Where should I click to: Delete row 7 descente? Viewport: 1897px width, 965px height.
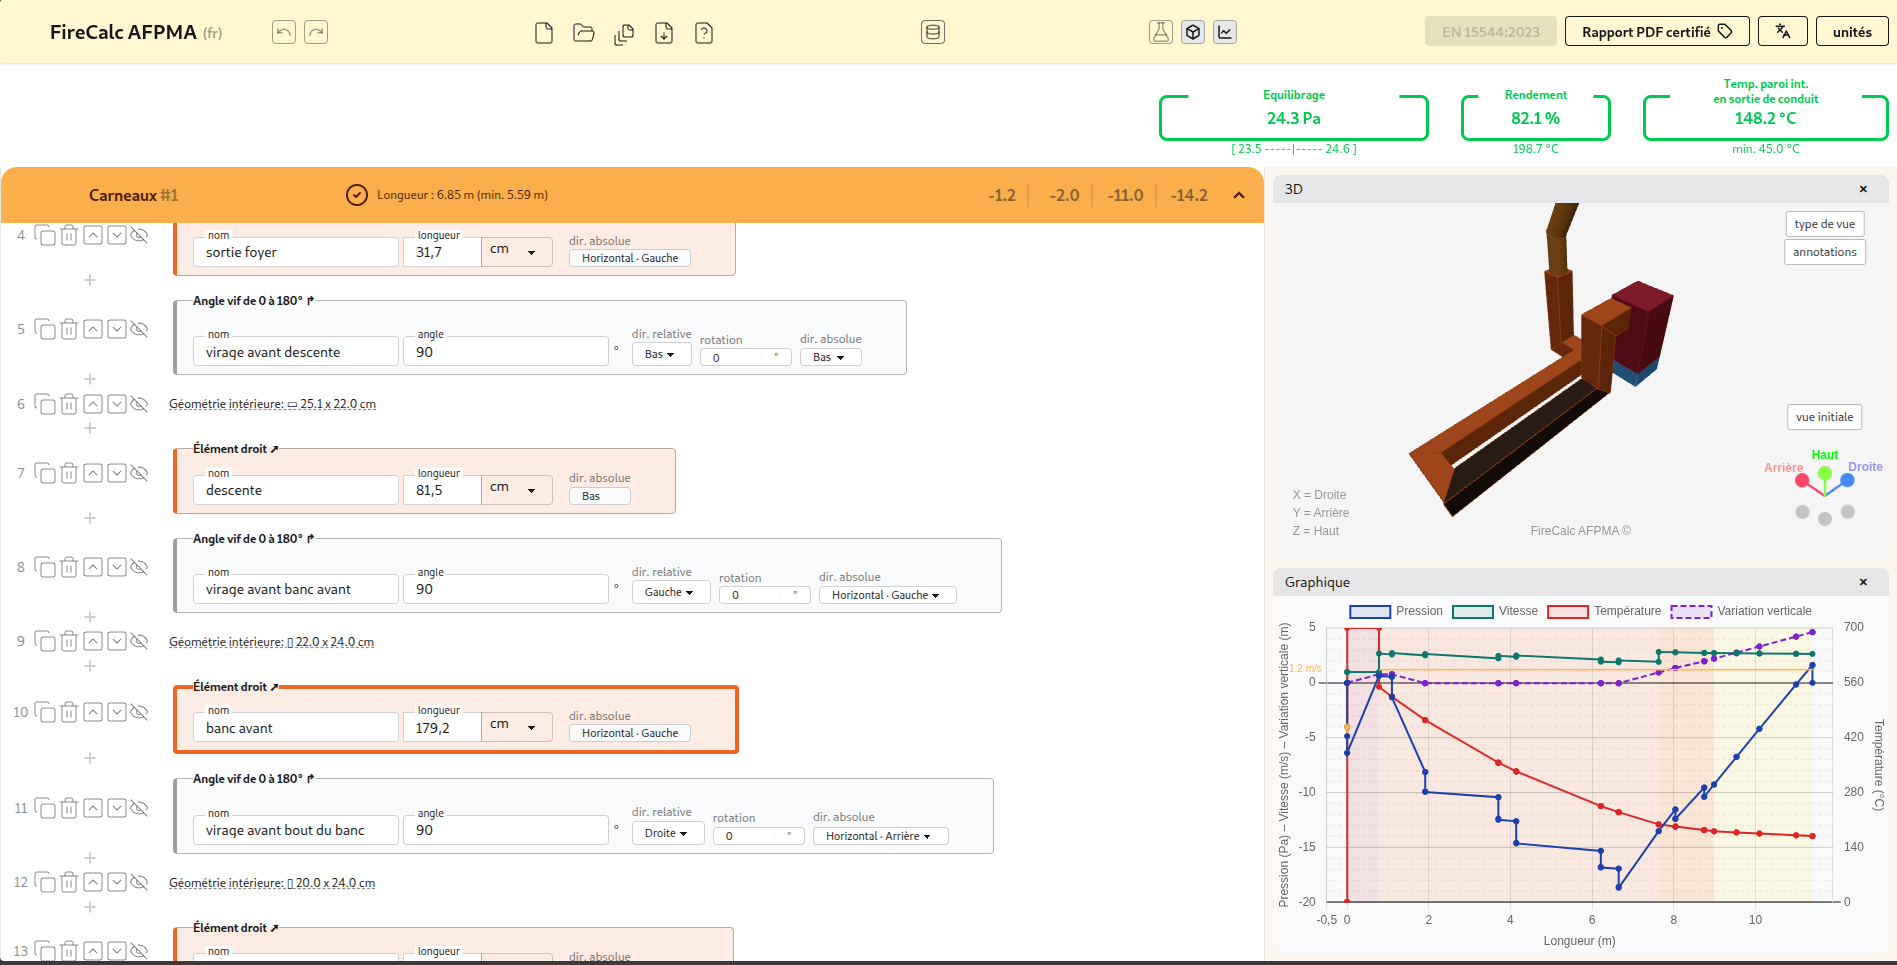coord(69,473)
